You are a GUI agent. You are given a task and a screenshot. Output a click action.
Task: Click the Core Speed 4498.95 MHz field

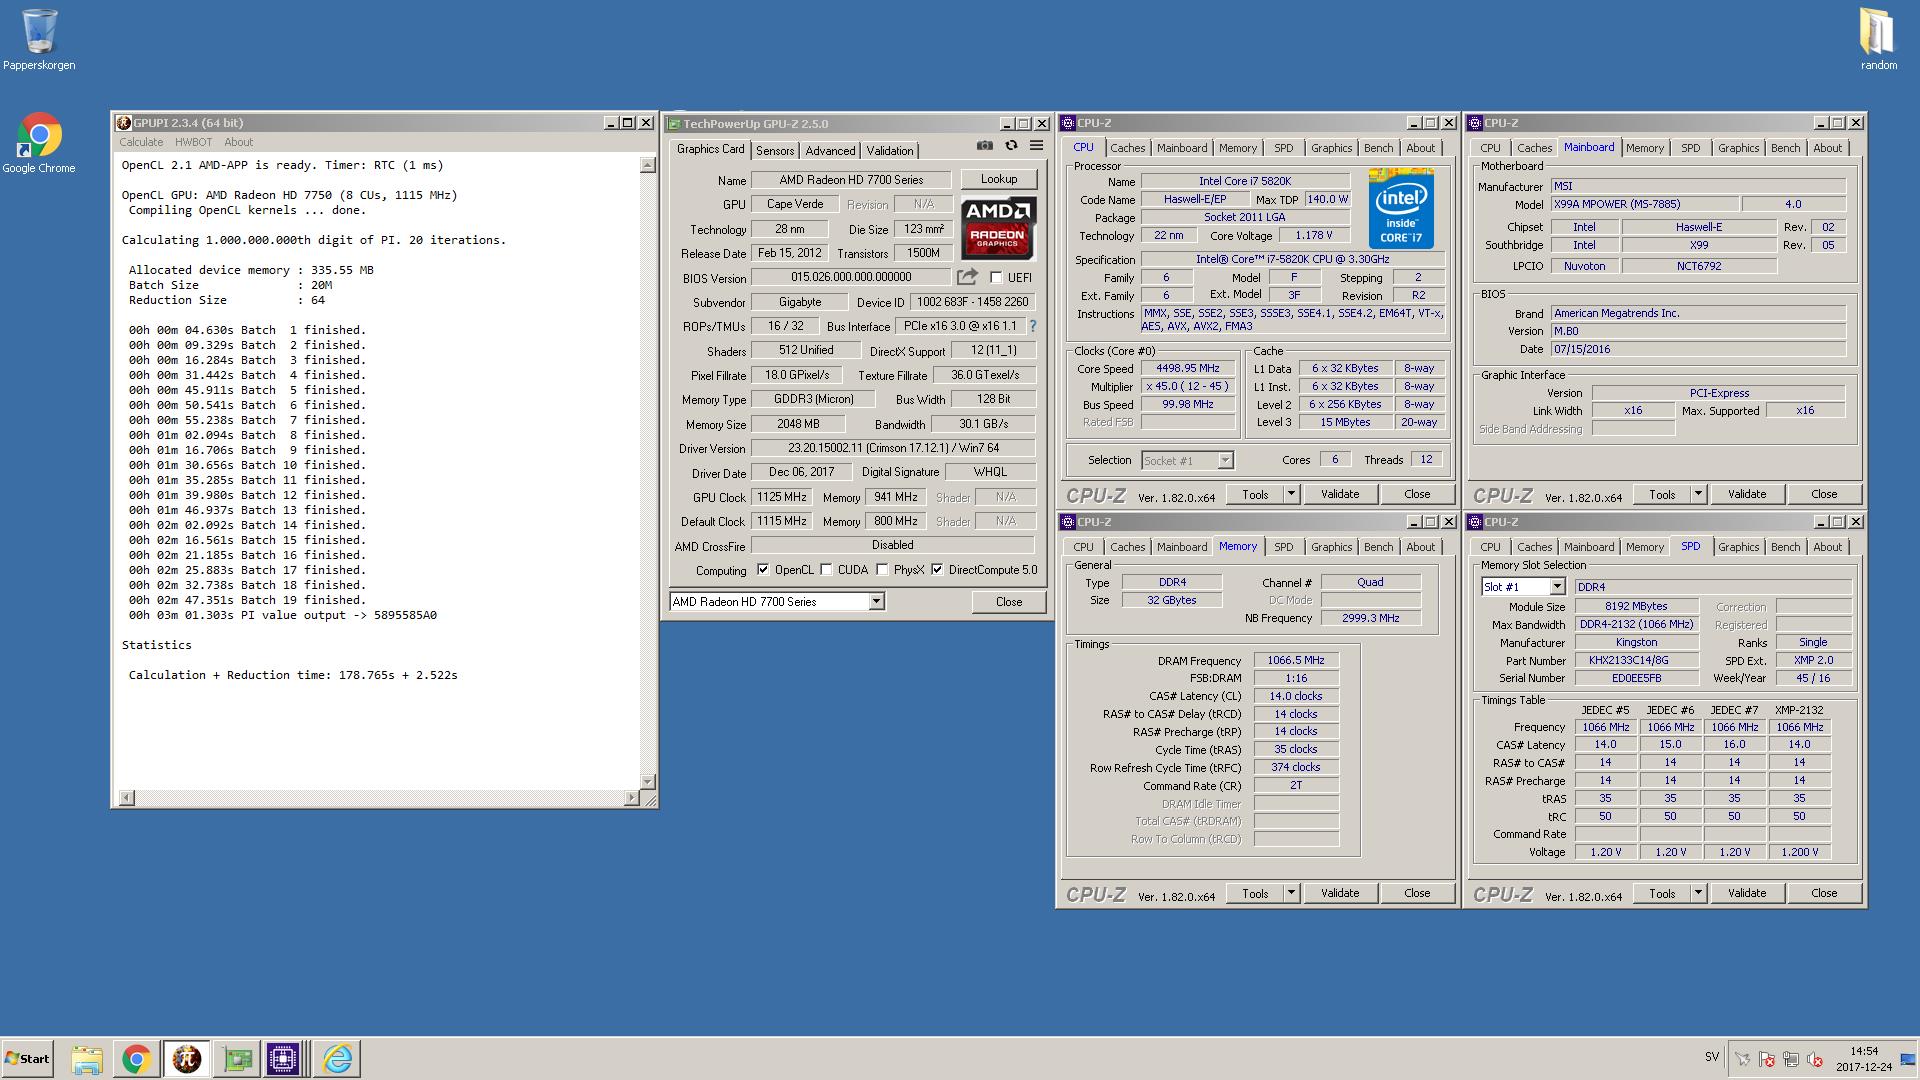[1188, 368]
